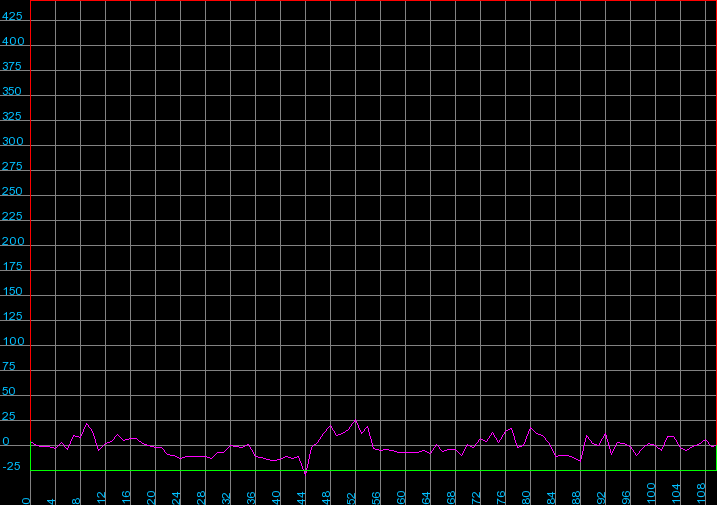The image size is (717, 505).
Task: Click the 88 horizontal axis label
Action: (x=576, y=498)
